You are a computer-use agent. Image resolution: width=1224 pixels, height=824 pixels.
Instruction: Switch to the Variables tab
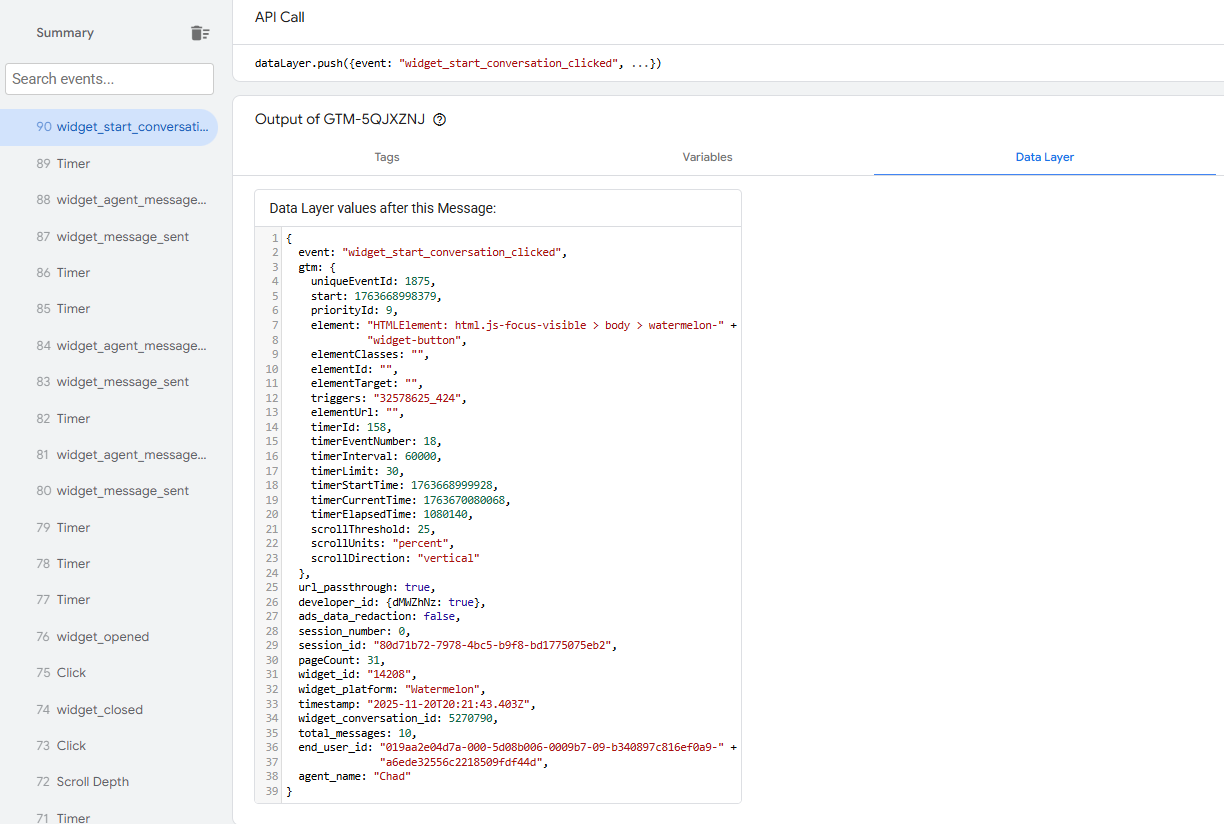coord(707,157)
